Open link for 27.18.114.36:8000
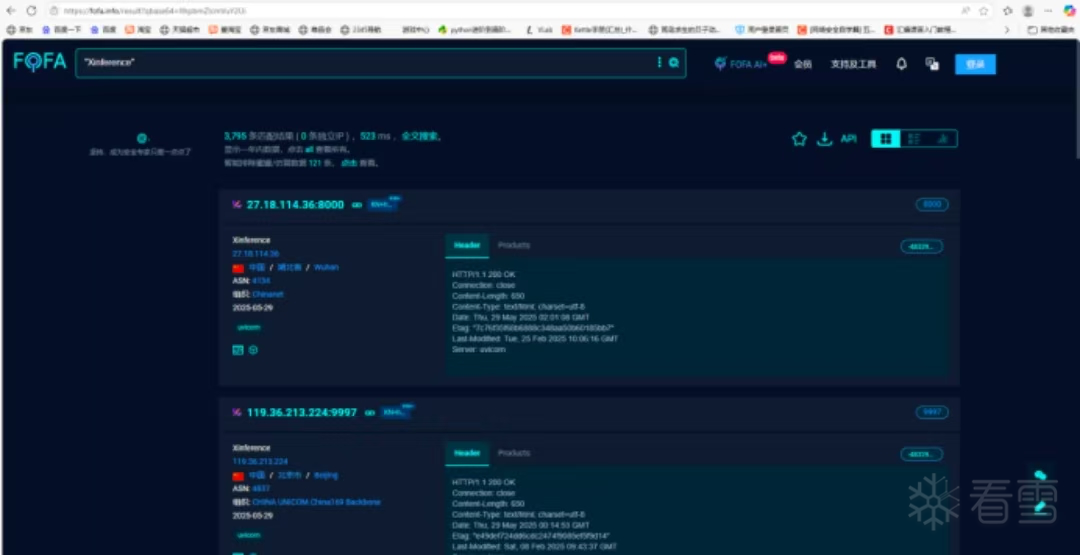The width and height of the screenshot is (1080, 555). point(295,205)
